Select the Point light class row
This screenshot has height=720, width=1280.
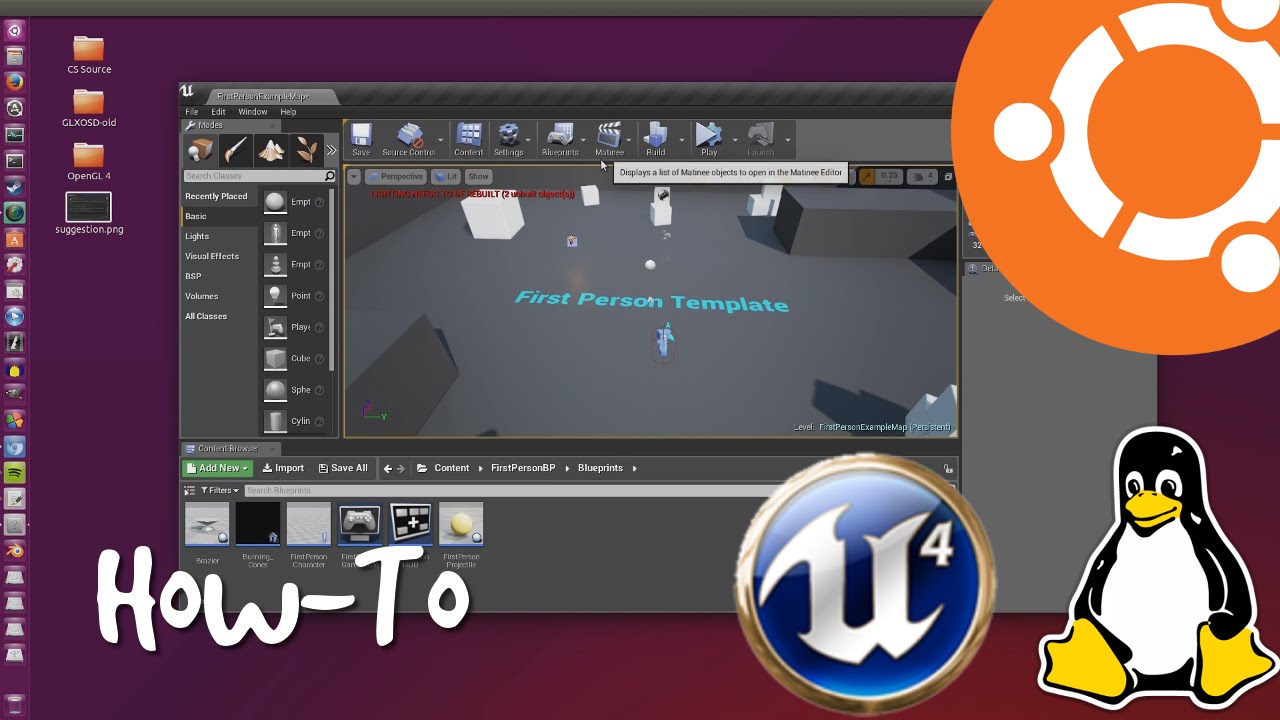295,296
